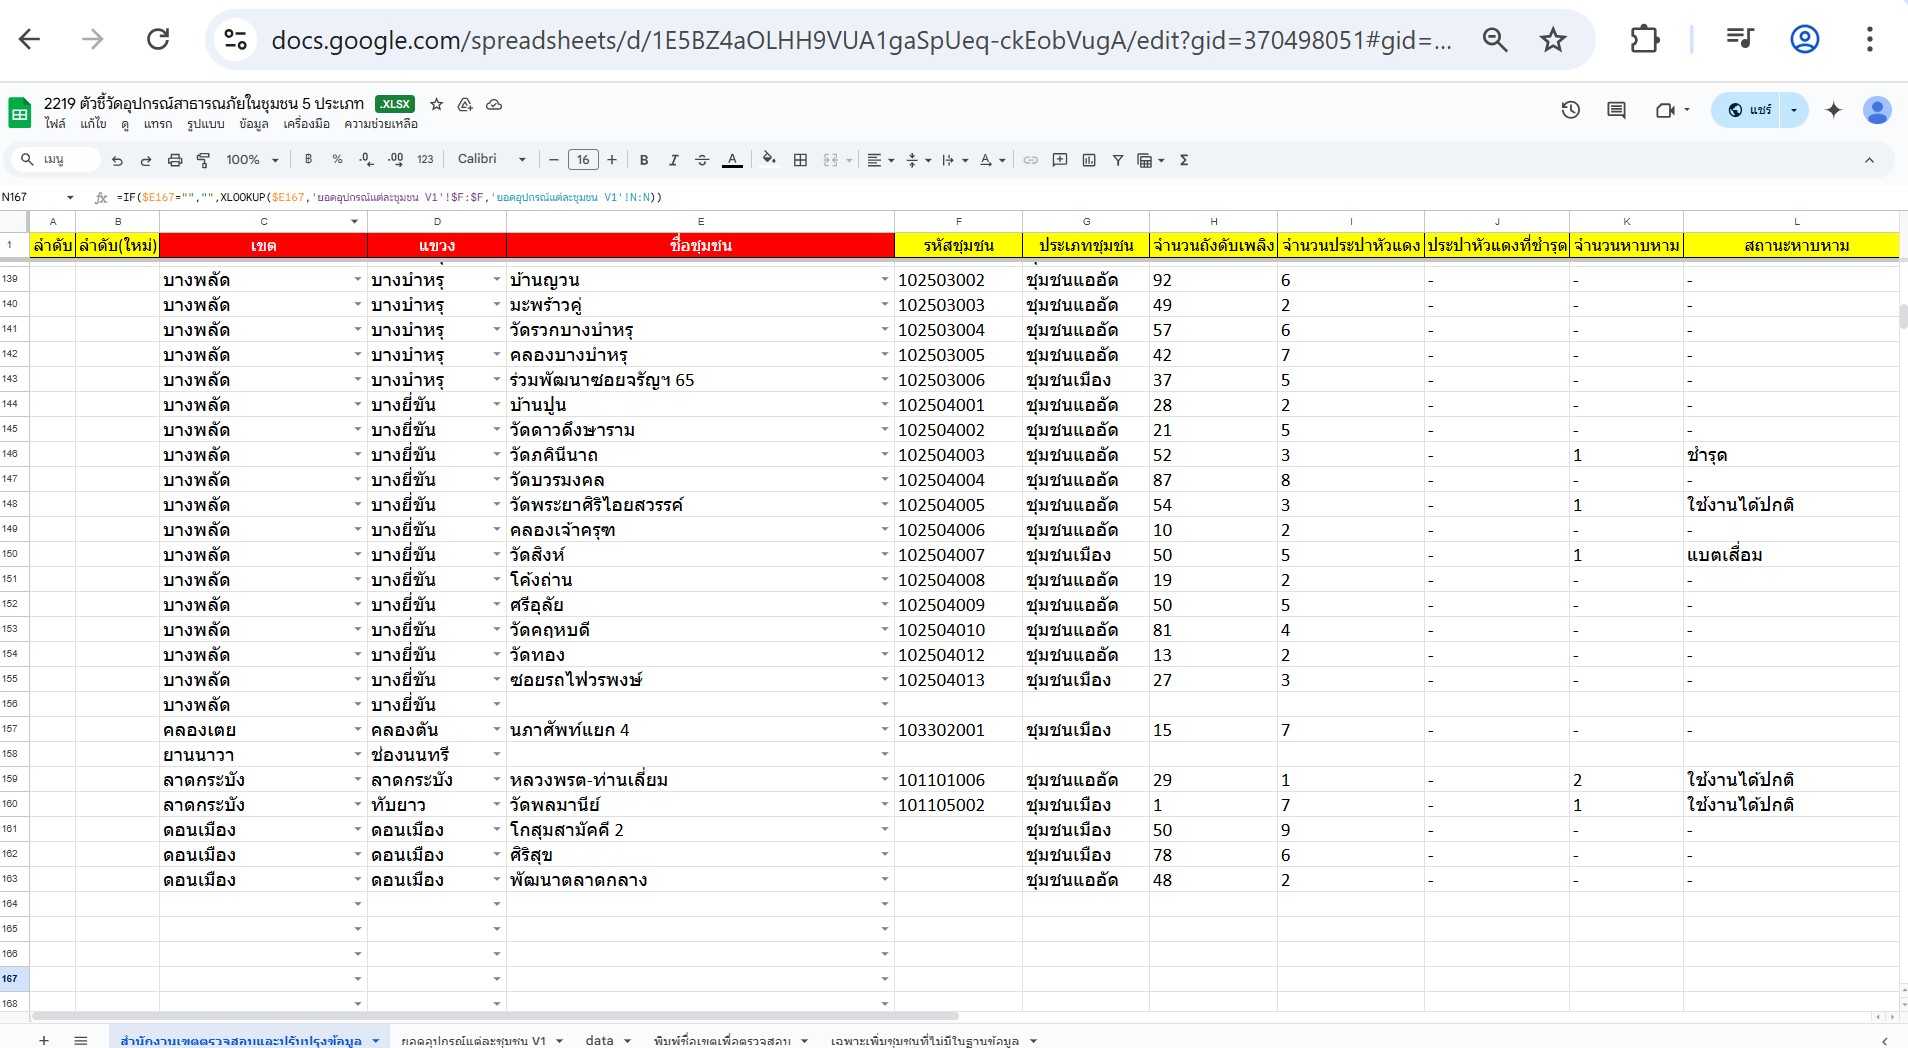Viewport: 1908px width, 1048px height.
Task: Select cell with ใช้งานได้ปกติ for วัดพระยาศิริไอยสวรรค์
Action: (1791, 505)
